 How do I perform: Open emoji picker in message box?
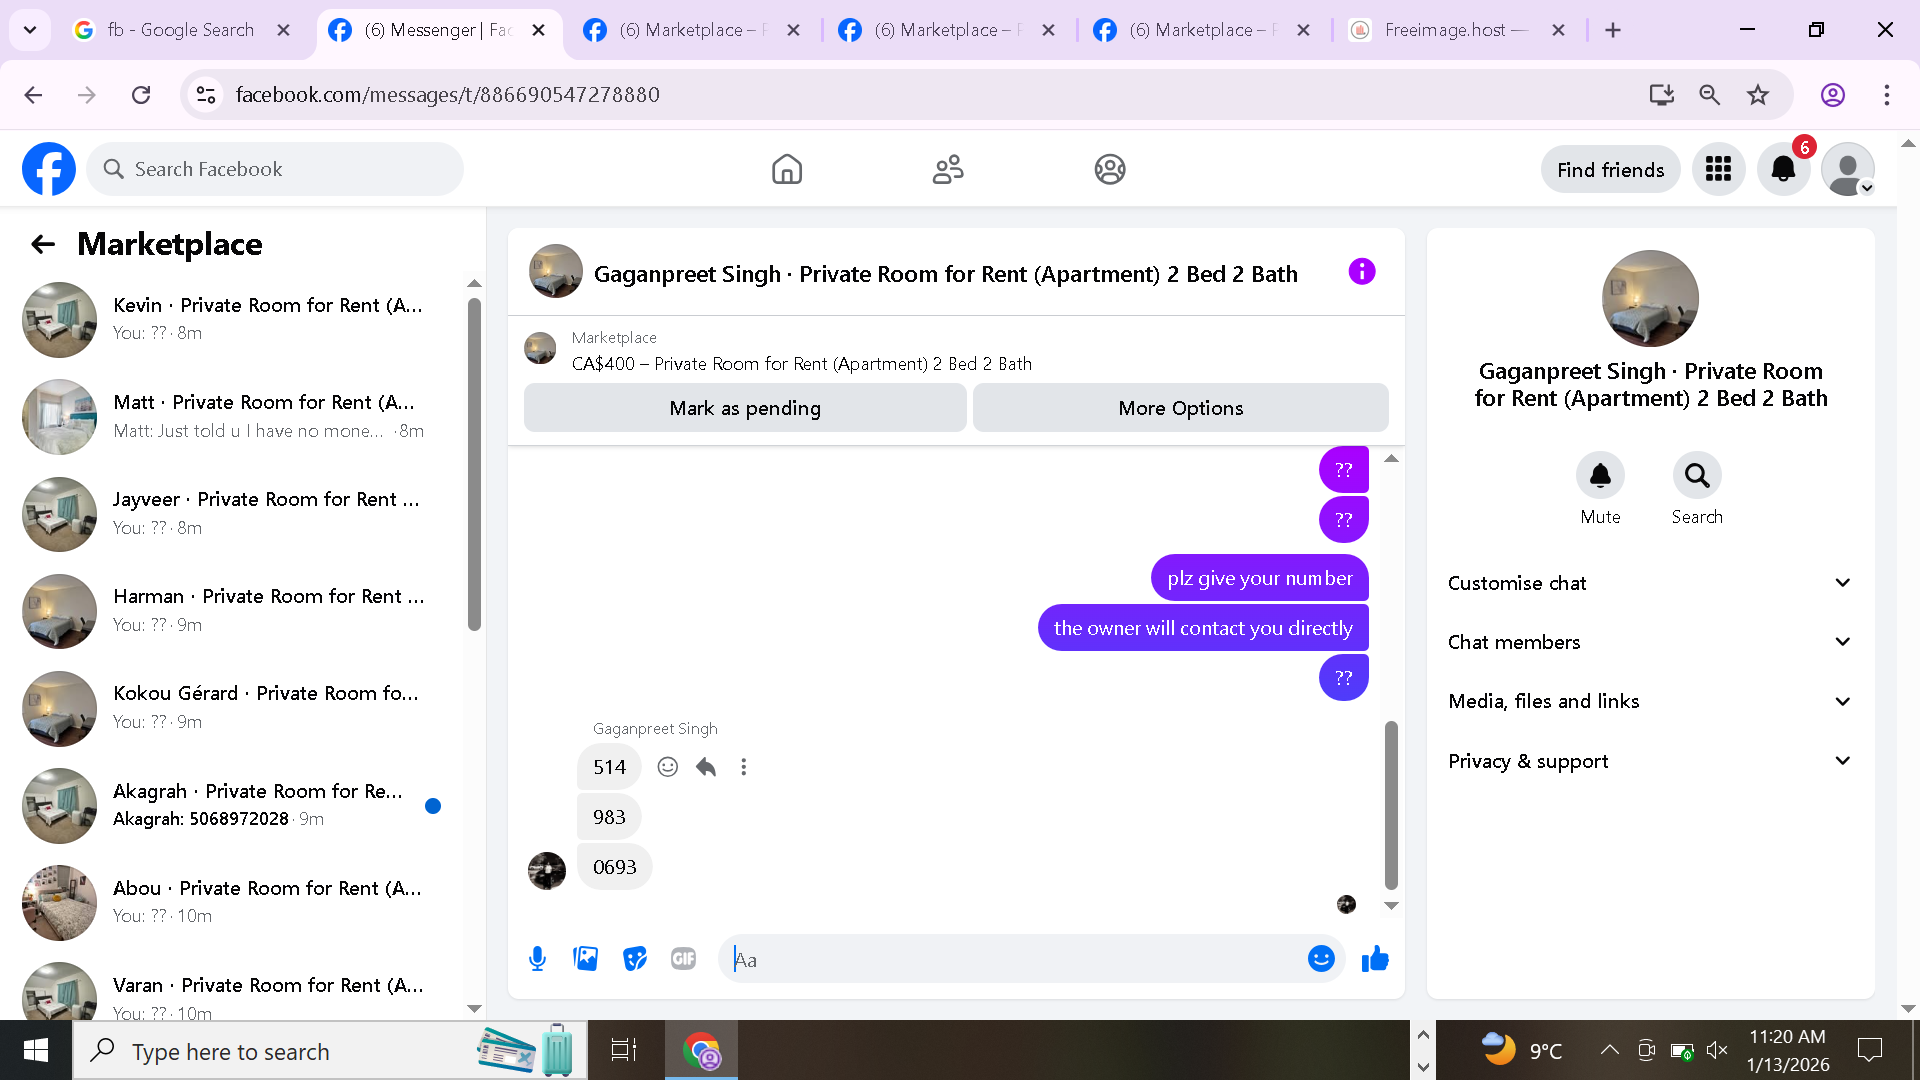click(x=1321, y=959)
